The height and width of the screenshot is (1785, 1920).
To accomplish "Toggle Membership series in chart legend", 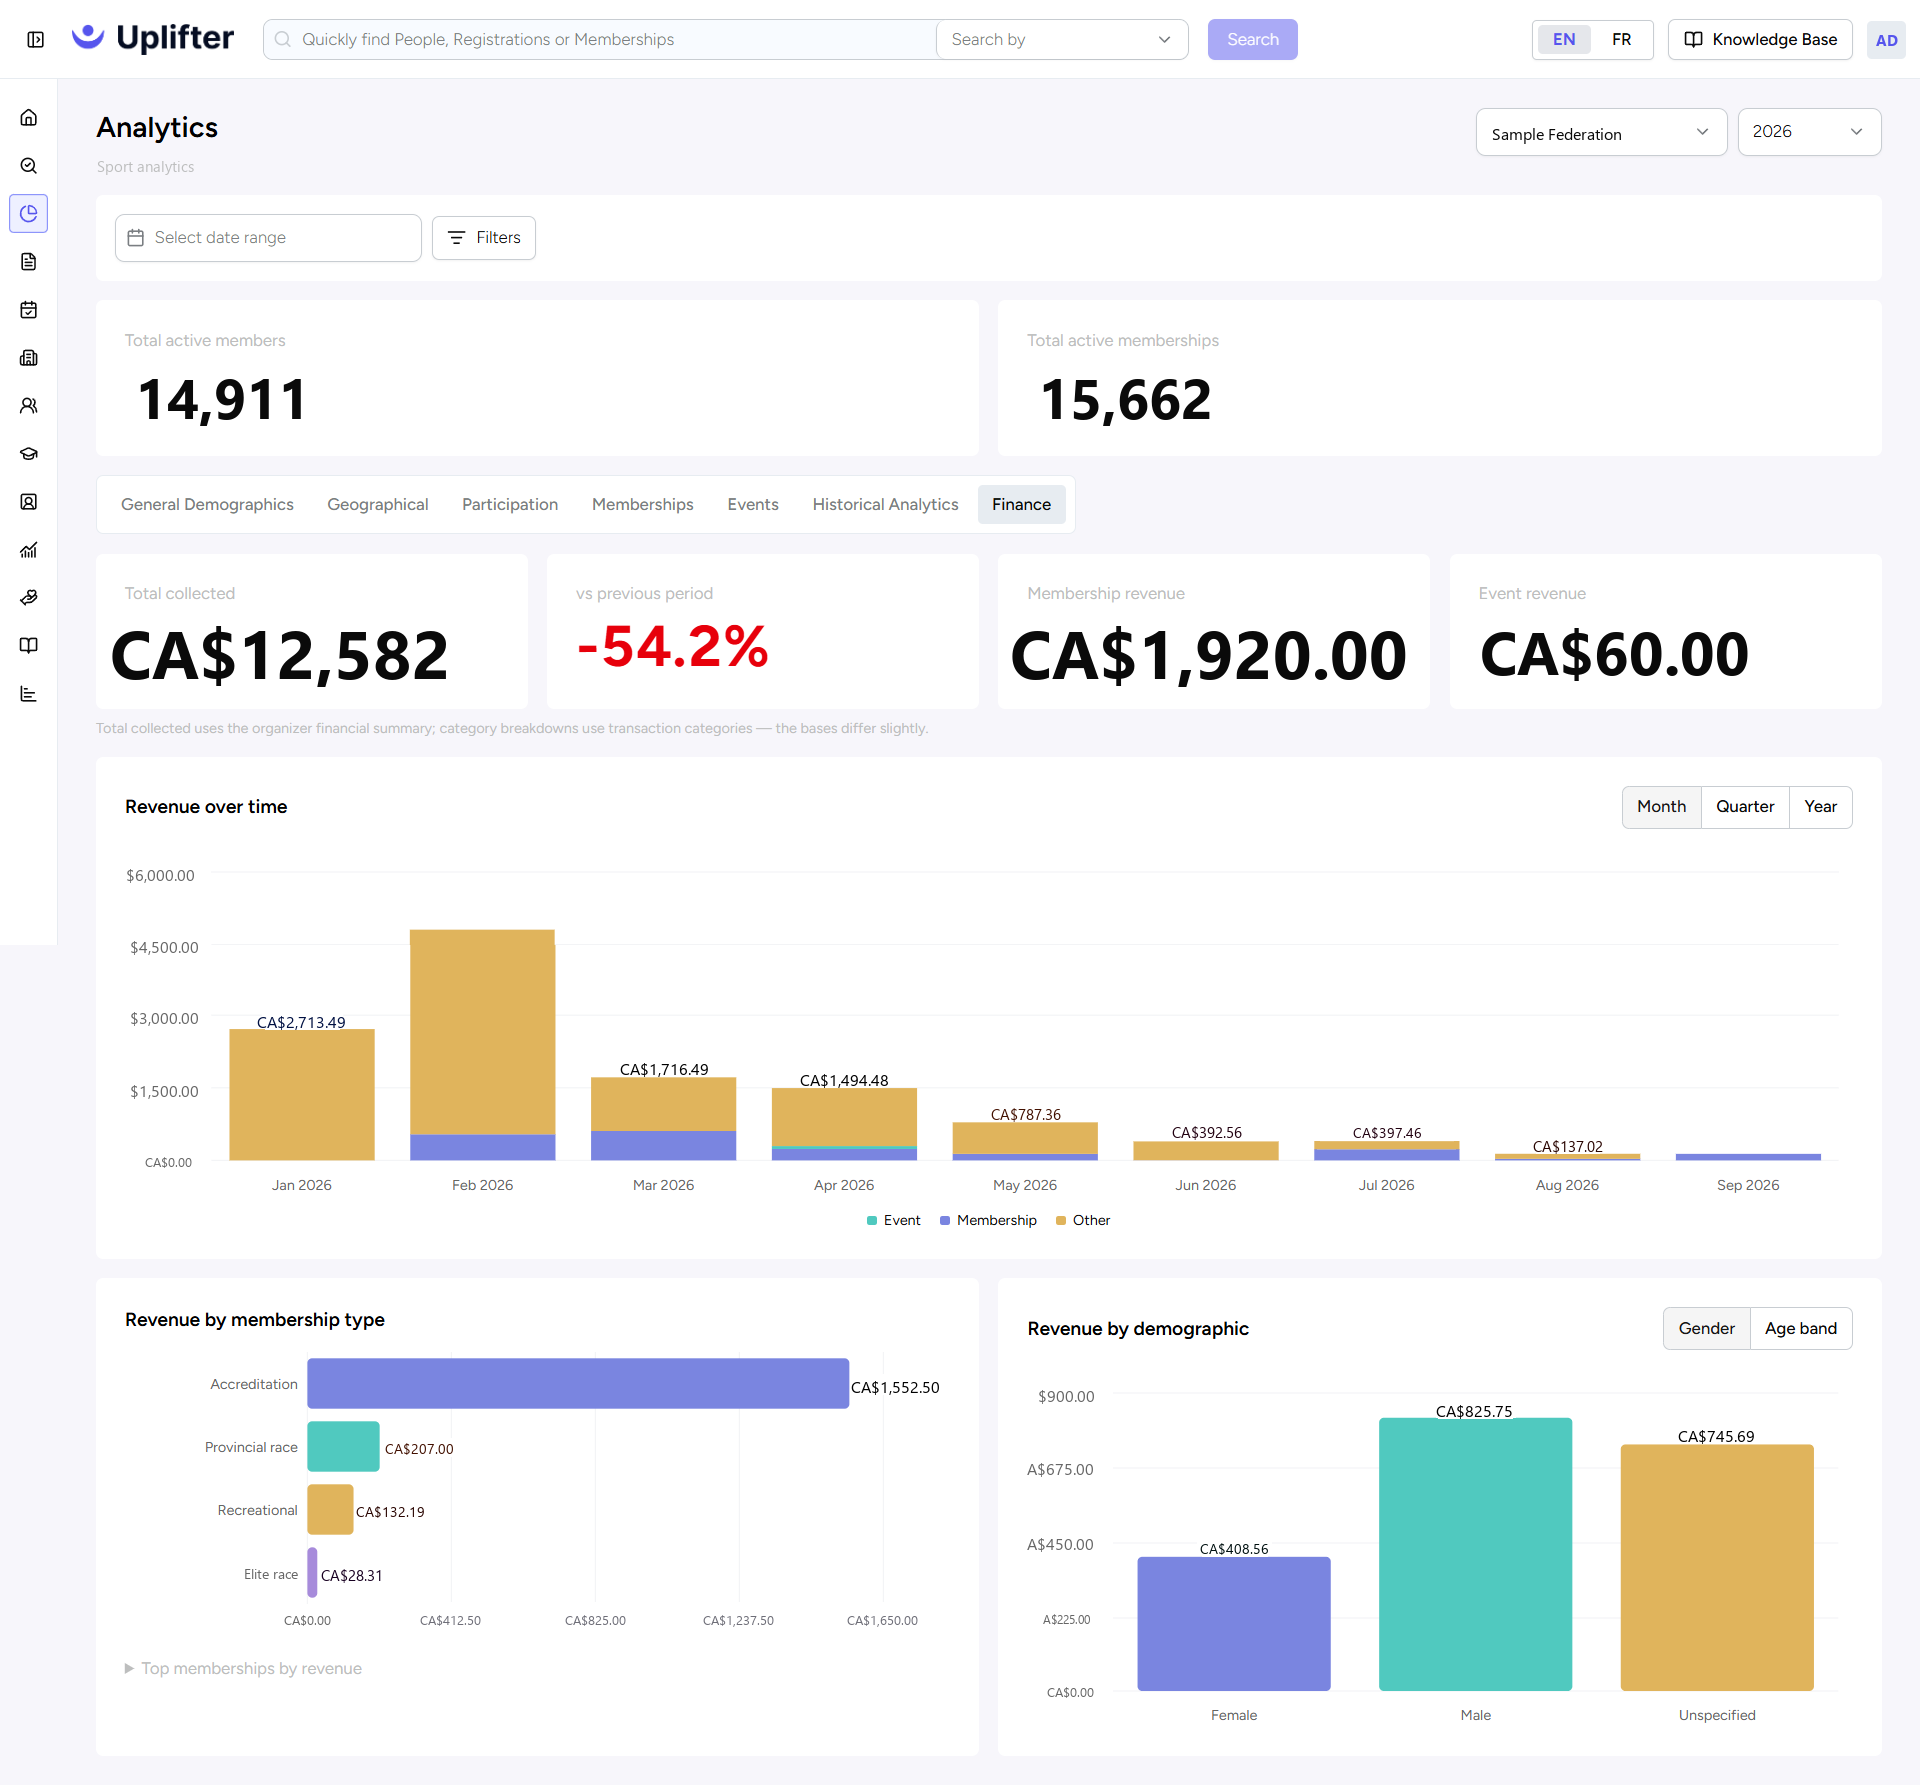I will tap(988, 1221).
